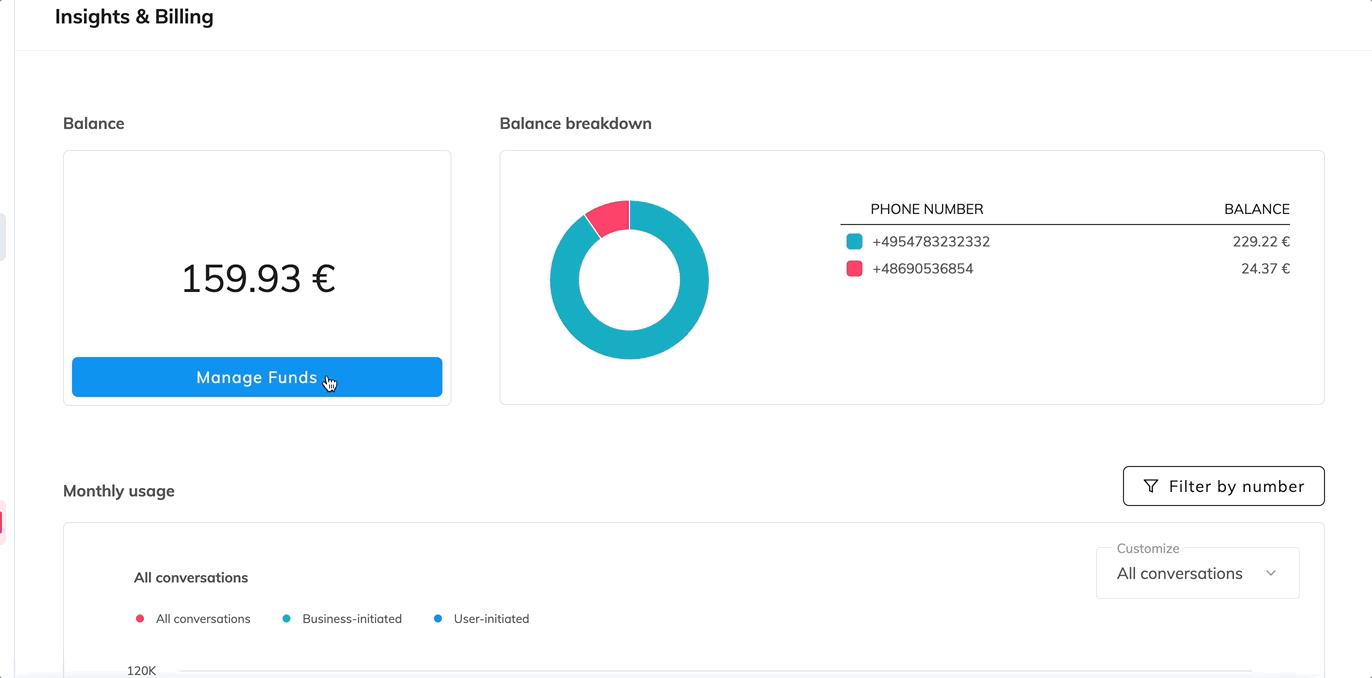Open the Filter by number button
1372x678 pixels.
(1223, 486)
